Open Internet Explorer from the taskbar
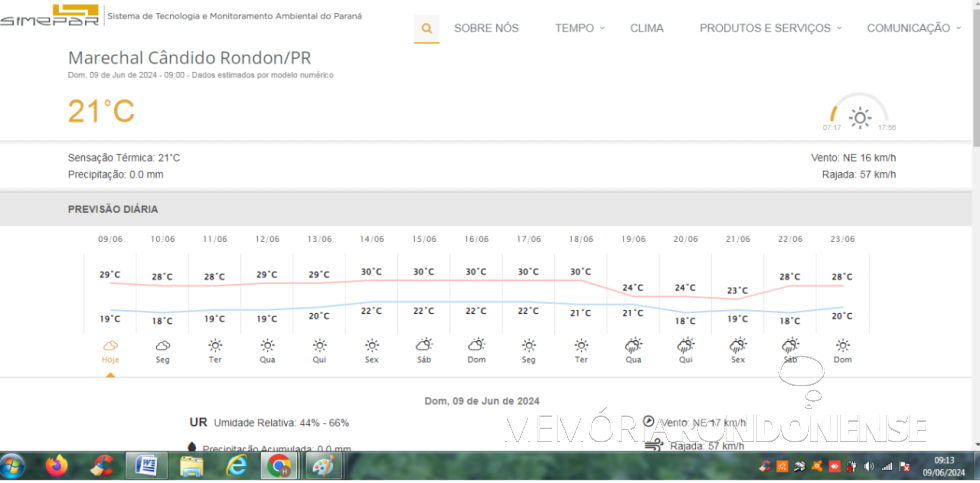 pyautogui.click(x=237, y=466)
